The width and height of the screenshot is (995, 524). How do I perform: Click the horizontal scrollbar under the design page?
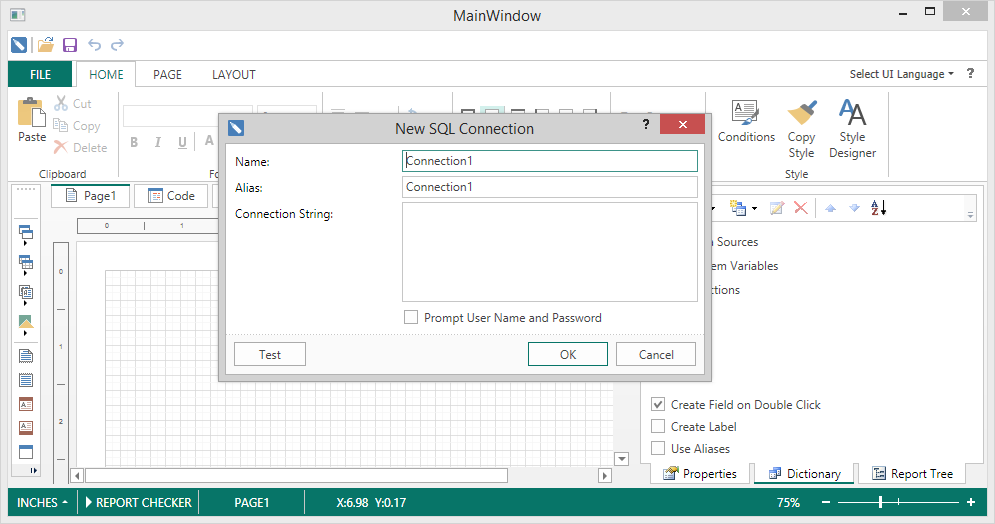296,475
